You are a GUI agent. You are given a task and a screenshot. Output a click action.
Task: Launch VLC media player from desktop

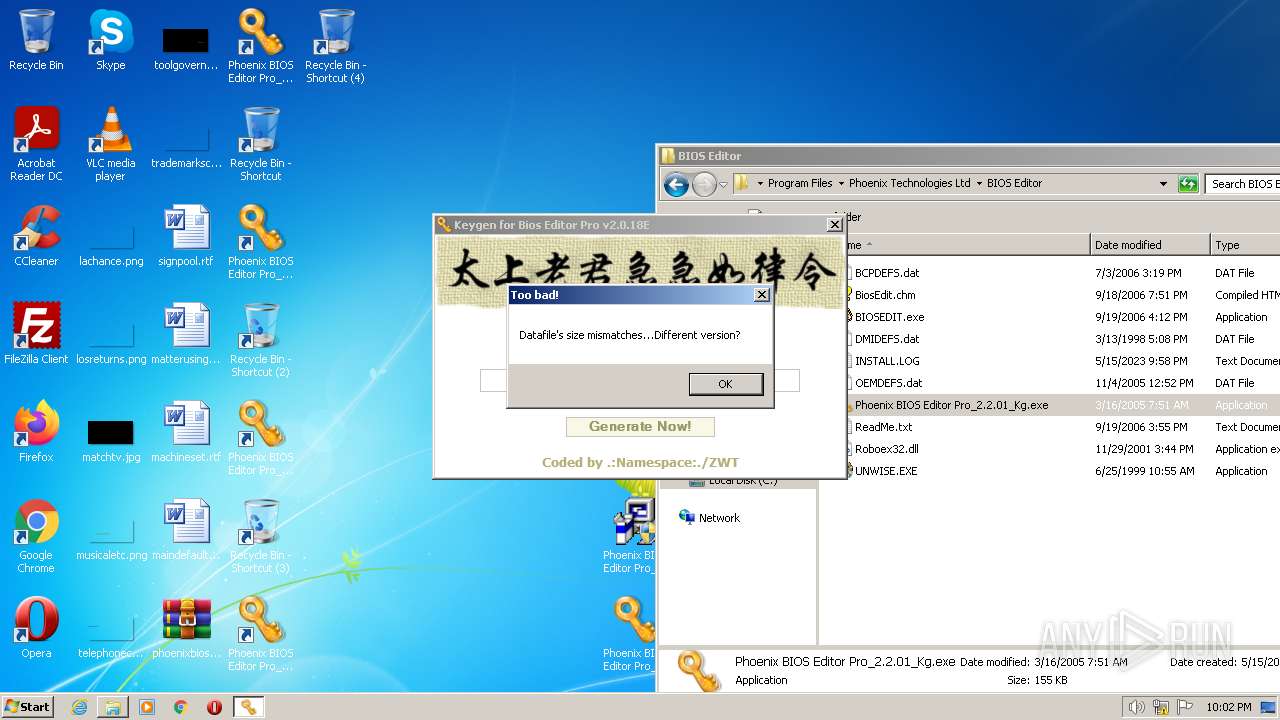[111, 145]
